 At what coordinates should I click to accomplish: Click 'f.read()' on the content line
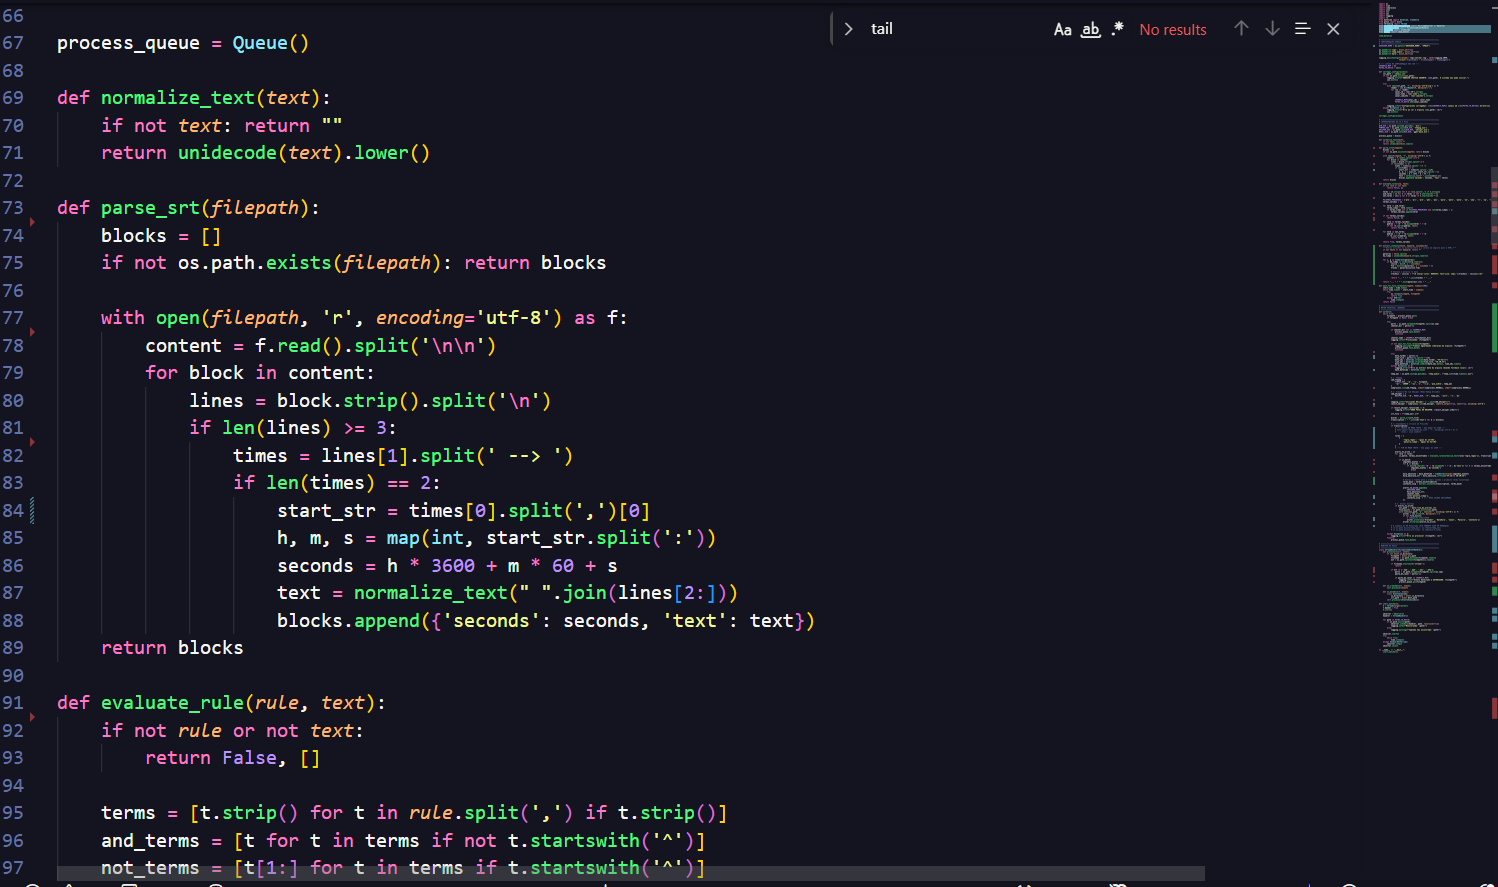pyautogui.click(x=298, y=346)
